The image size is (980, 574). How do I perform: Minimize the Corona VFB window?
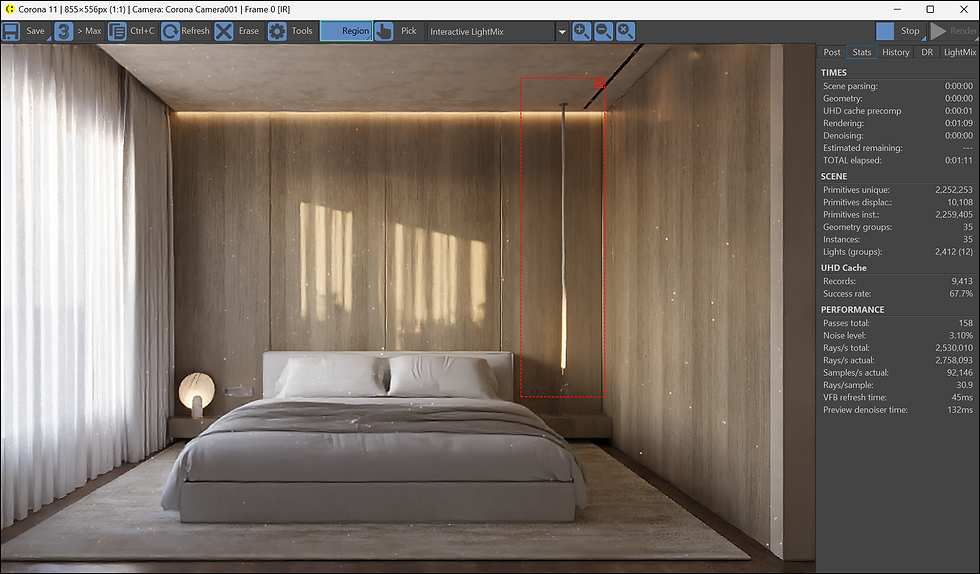coord(898,9)
